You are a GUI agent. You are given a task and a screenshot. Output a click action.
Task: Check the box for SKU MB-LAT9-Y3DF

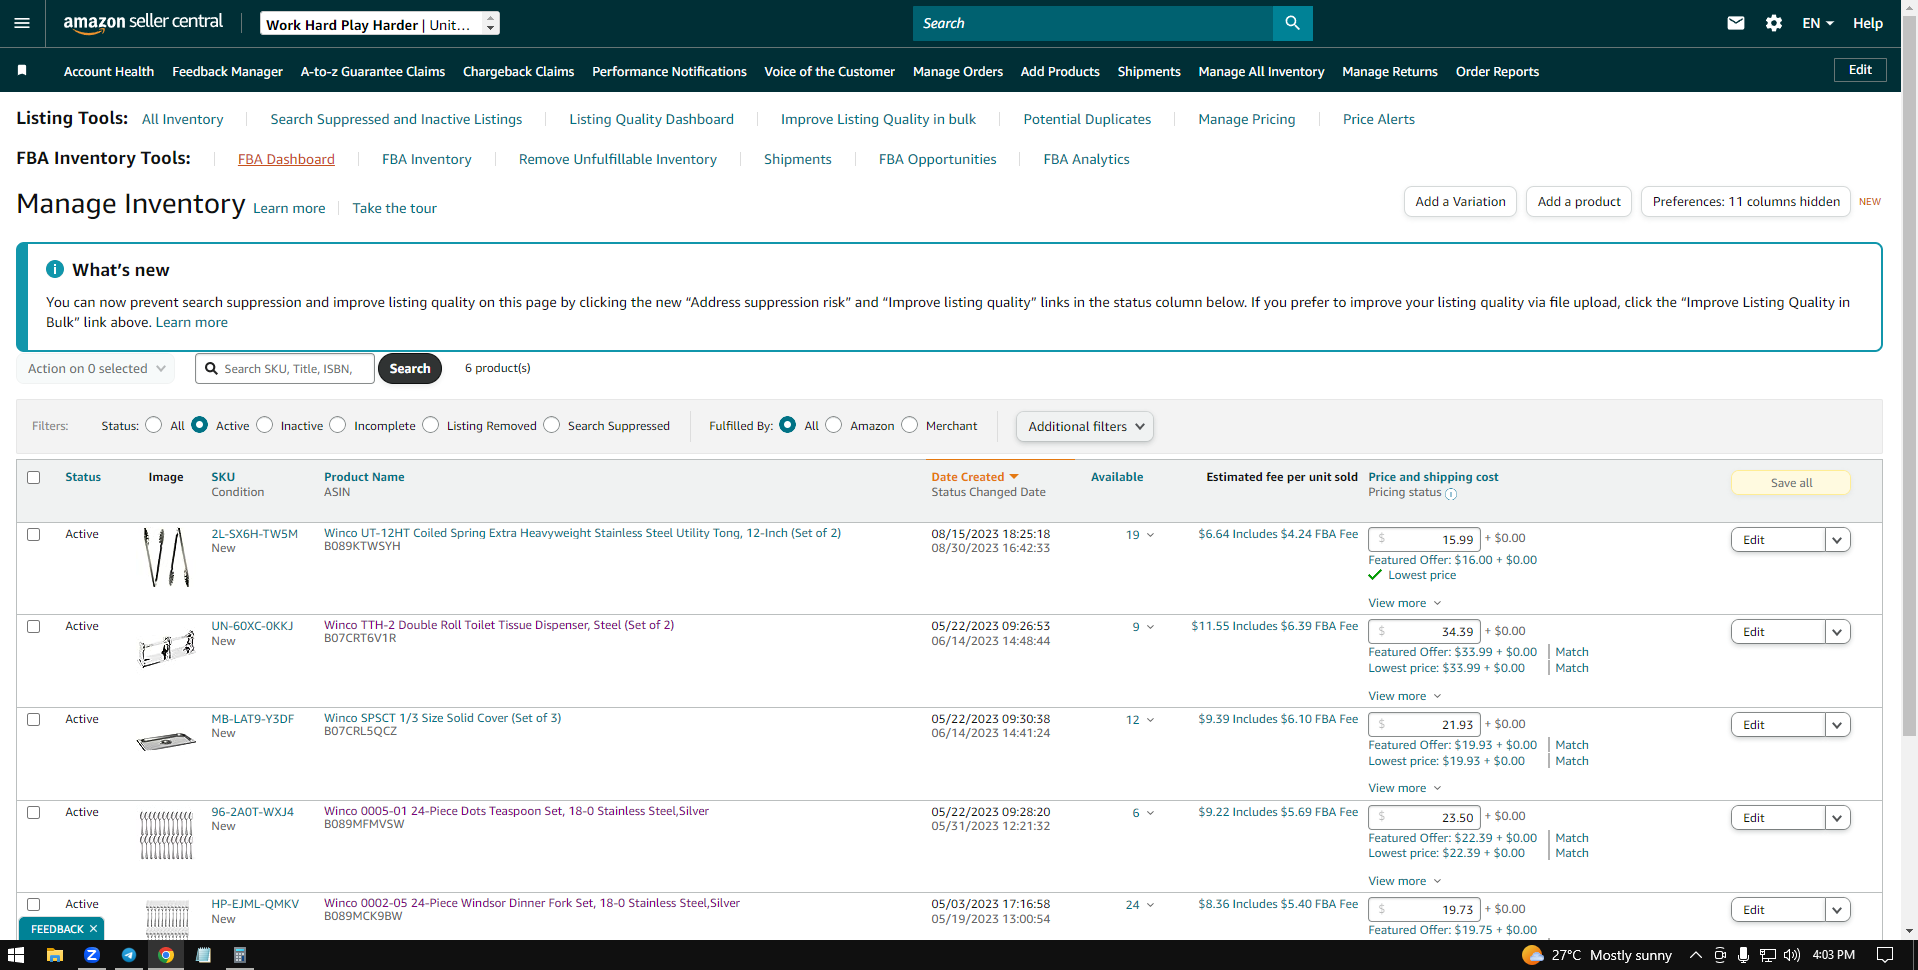point(34,719)
